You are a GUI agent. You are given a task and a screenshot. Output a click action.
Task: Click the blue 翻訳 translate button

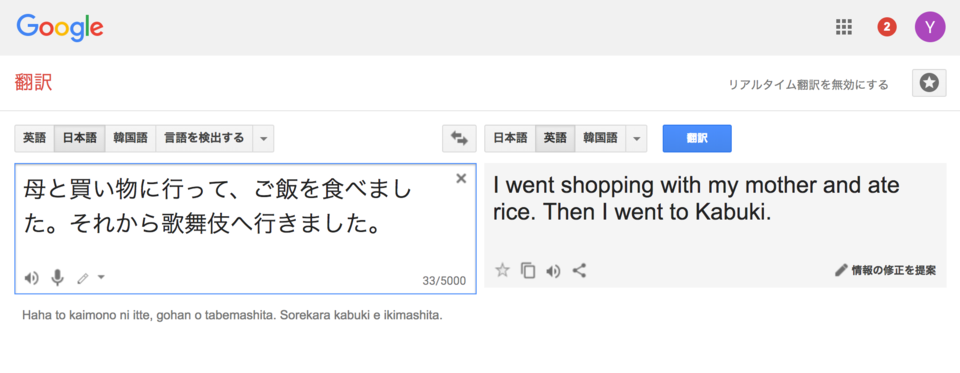click(x=697, y=138)
